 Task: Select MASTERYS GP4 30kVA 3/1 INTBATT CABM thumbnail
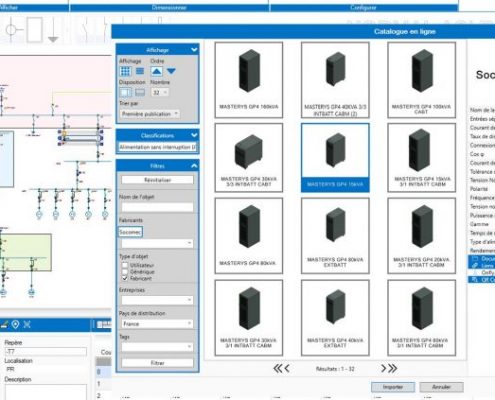point(249,318)
